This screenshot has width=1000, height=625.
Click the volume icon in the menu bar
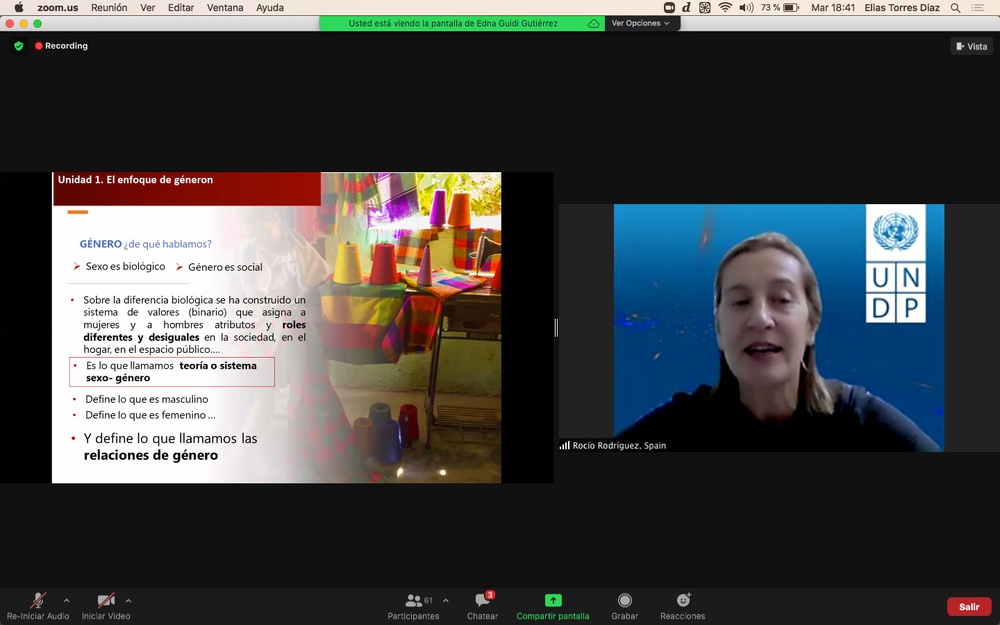[x=746, y=8]
